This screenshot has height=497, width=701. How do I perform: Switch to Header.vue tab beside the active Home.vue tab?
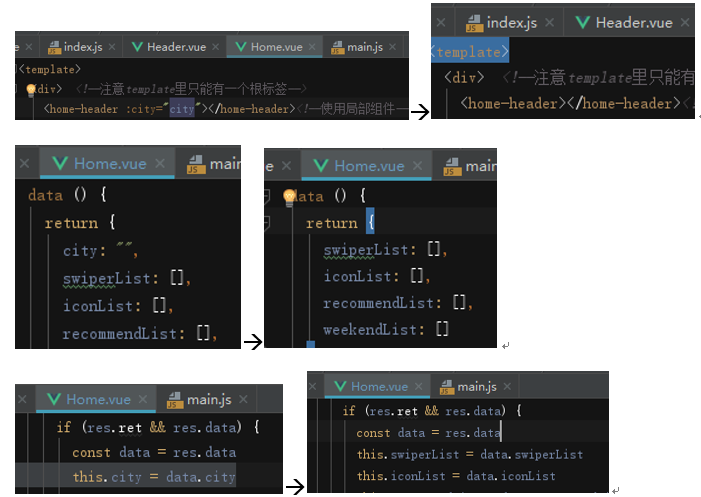click(169, 47)
